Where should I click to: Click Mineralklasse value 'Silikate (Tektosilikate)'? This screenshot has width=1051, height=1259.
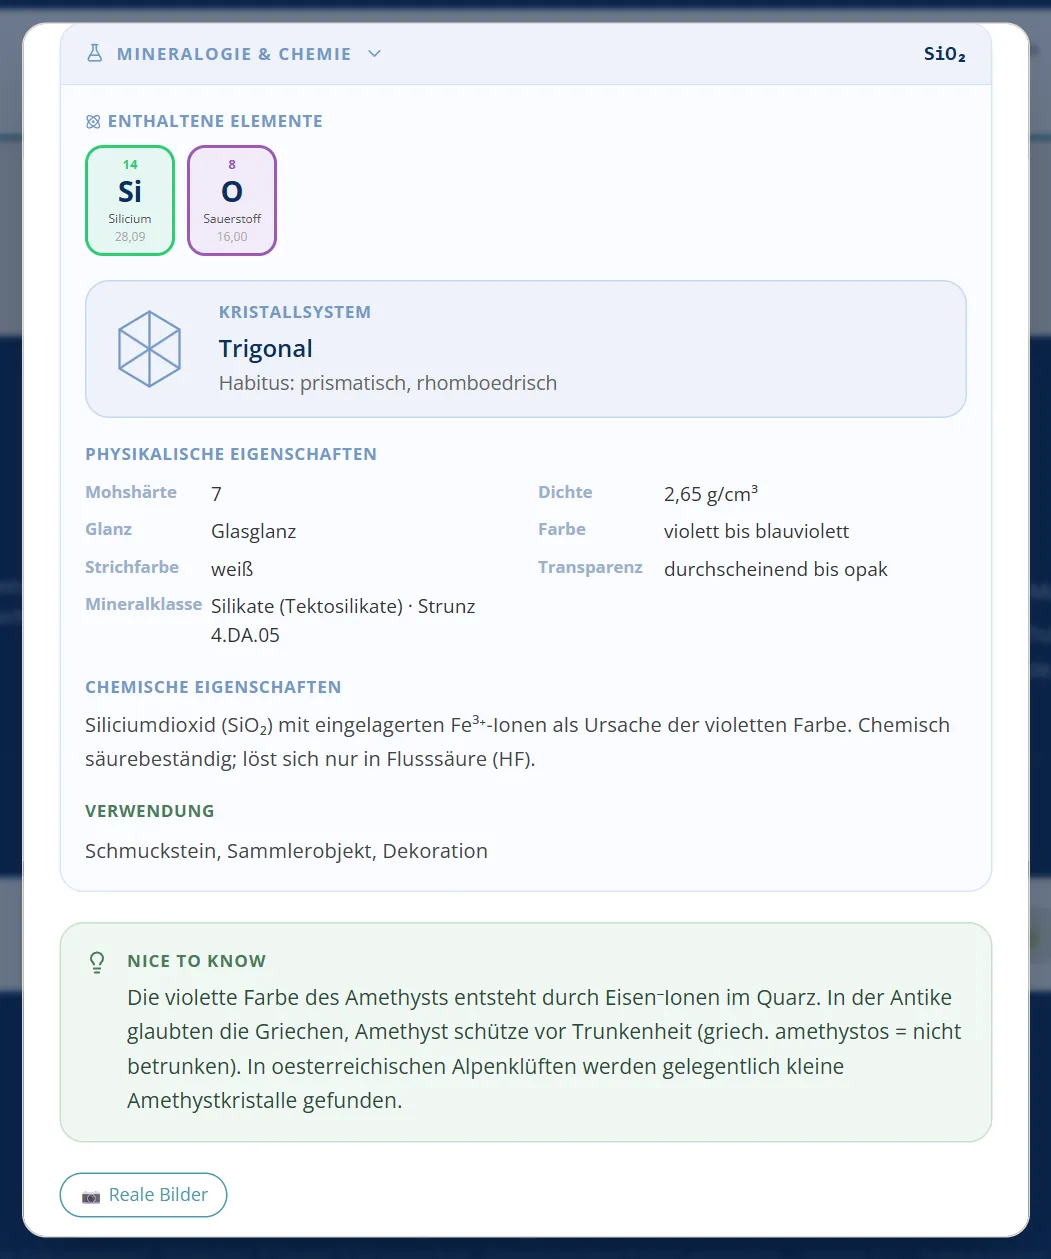click(307, 606)
